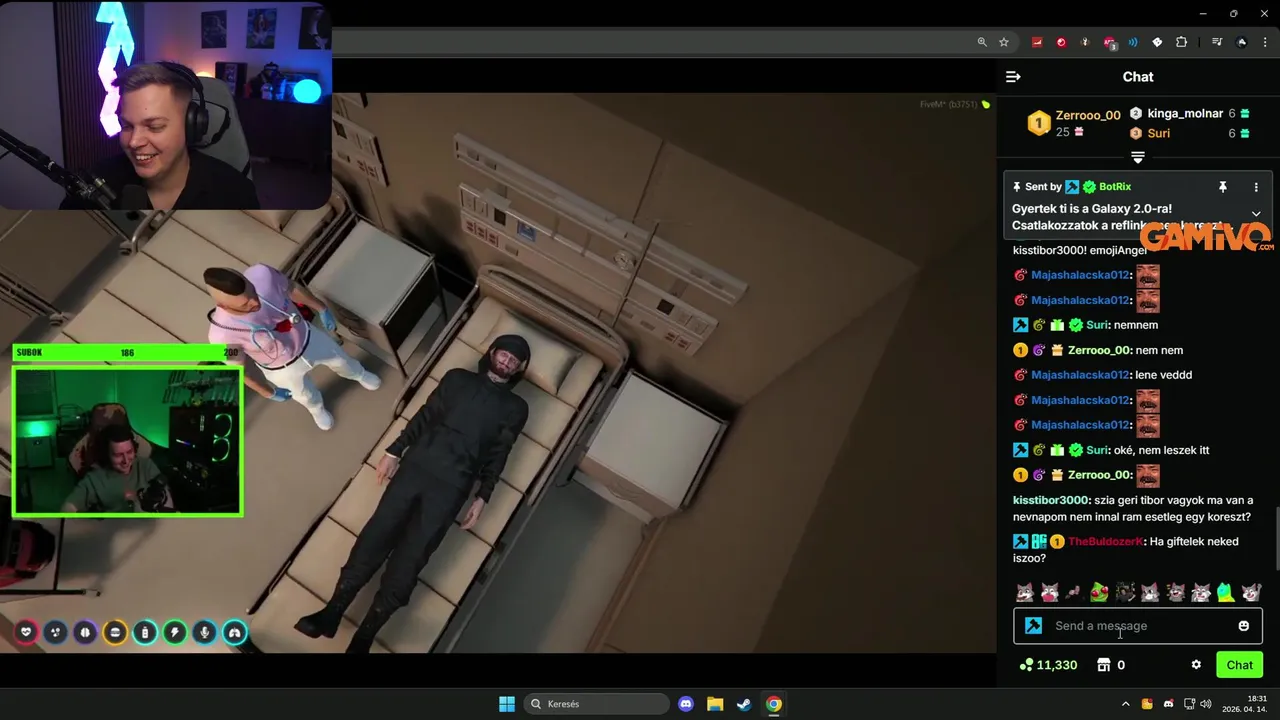The image size is (1280, 720).
Task: Click the chat scrollbar
Action: (1276, 537)
